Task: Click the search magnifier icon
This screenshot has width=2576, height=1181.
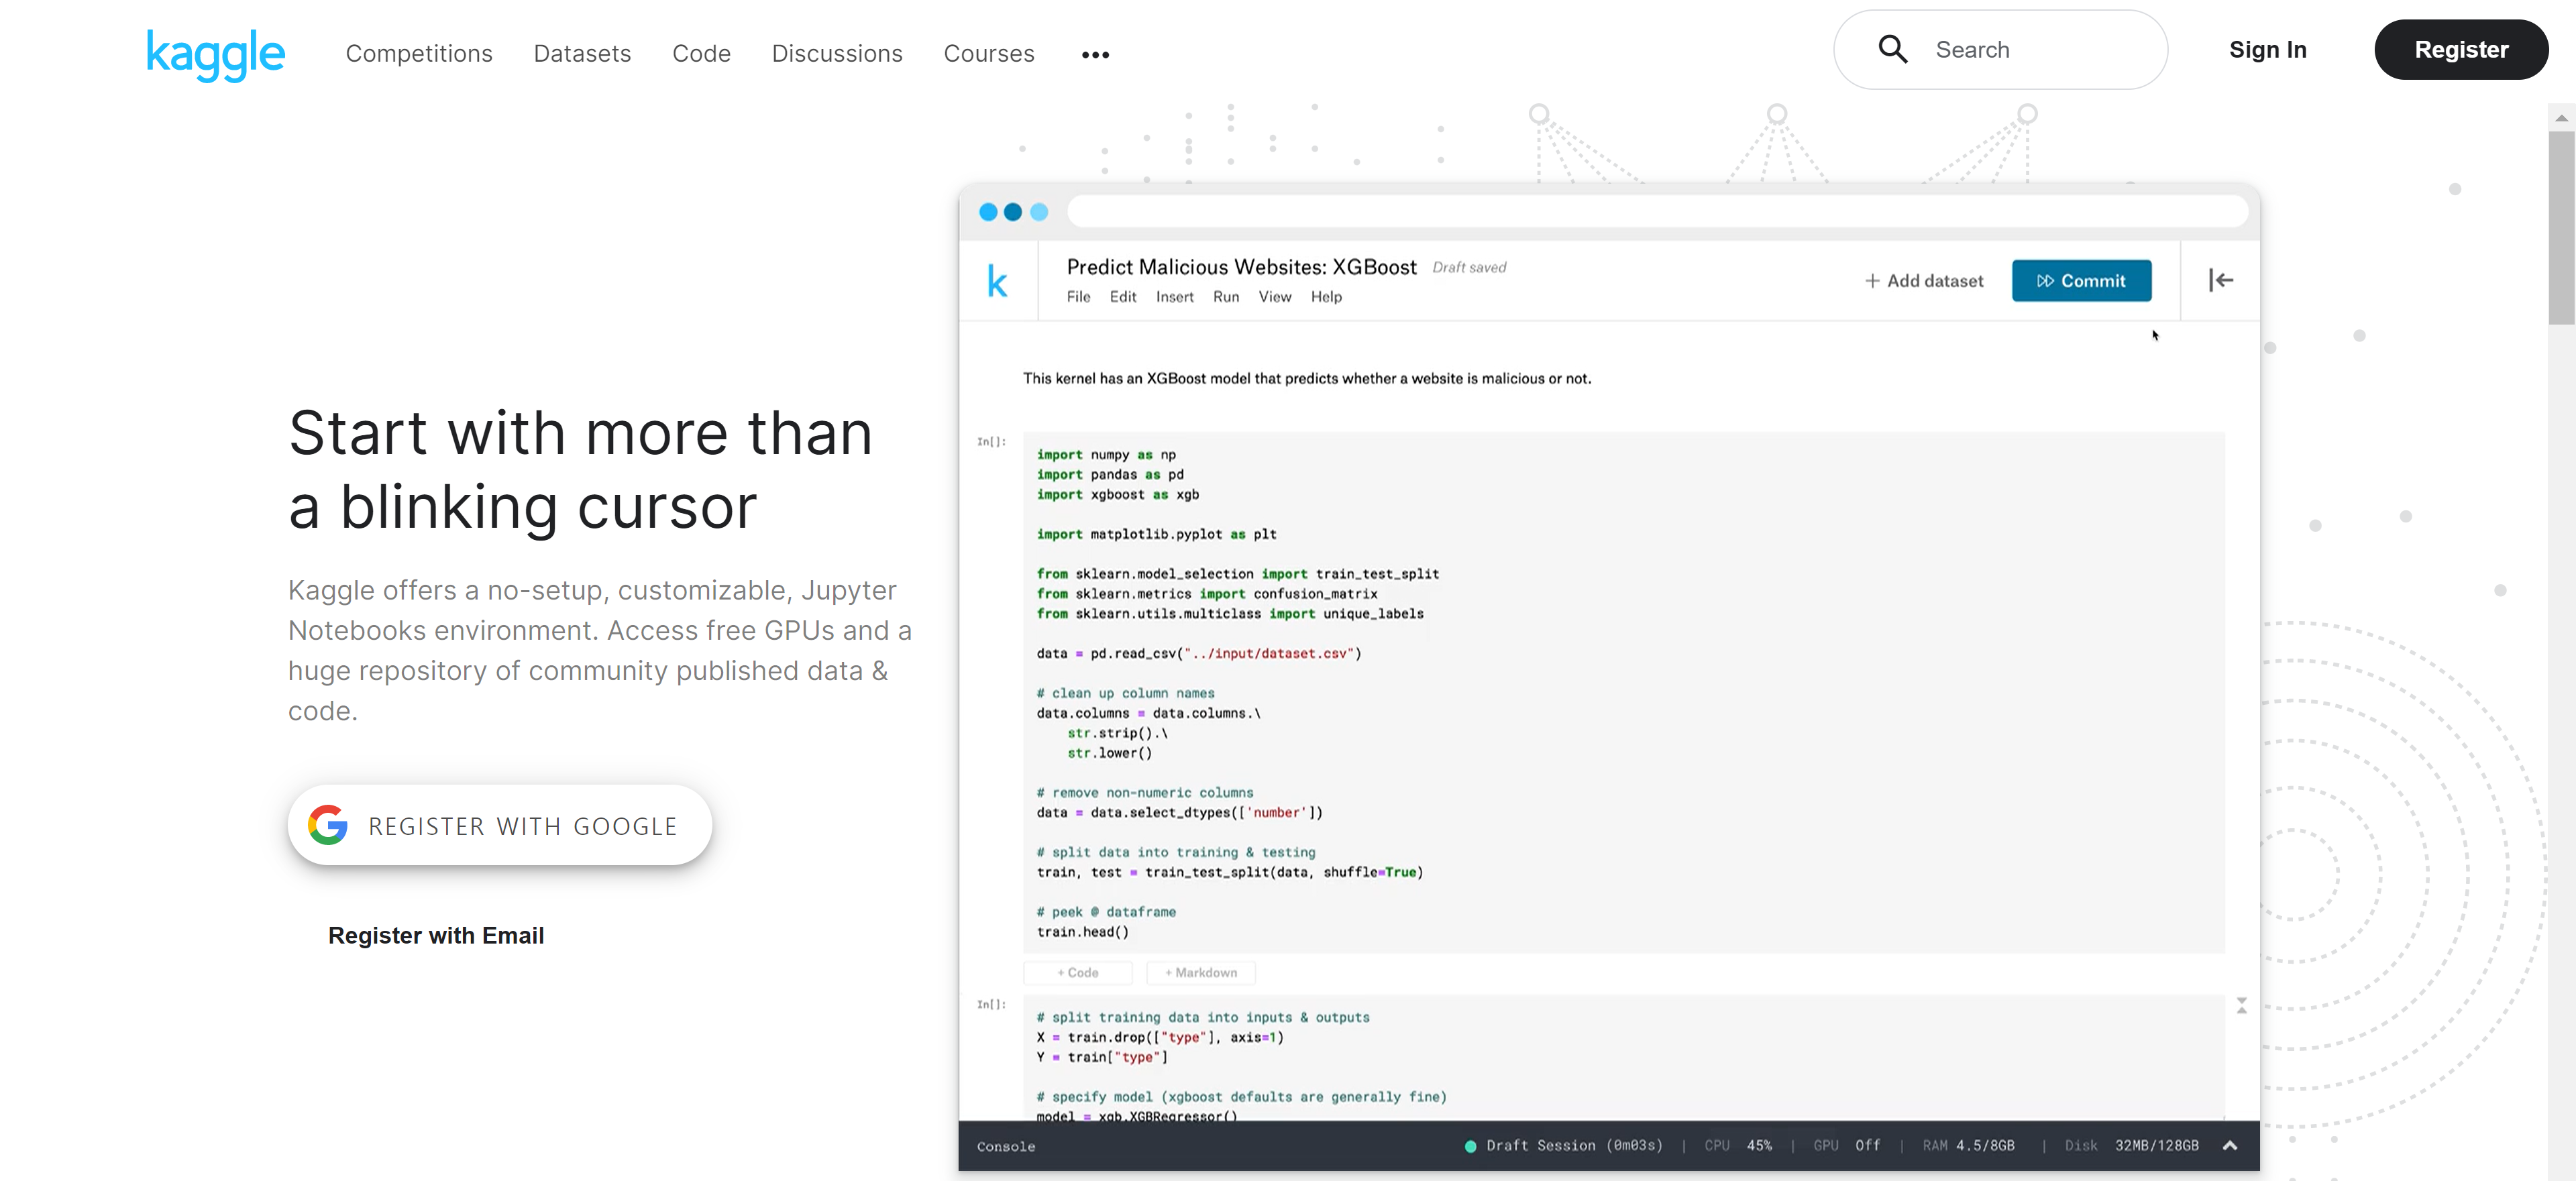Action: point(1892,49)
